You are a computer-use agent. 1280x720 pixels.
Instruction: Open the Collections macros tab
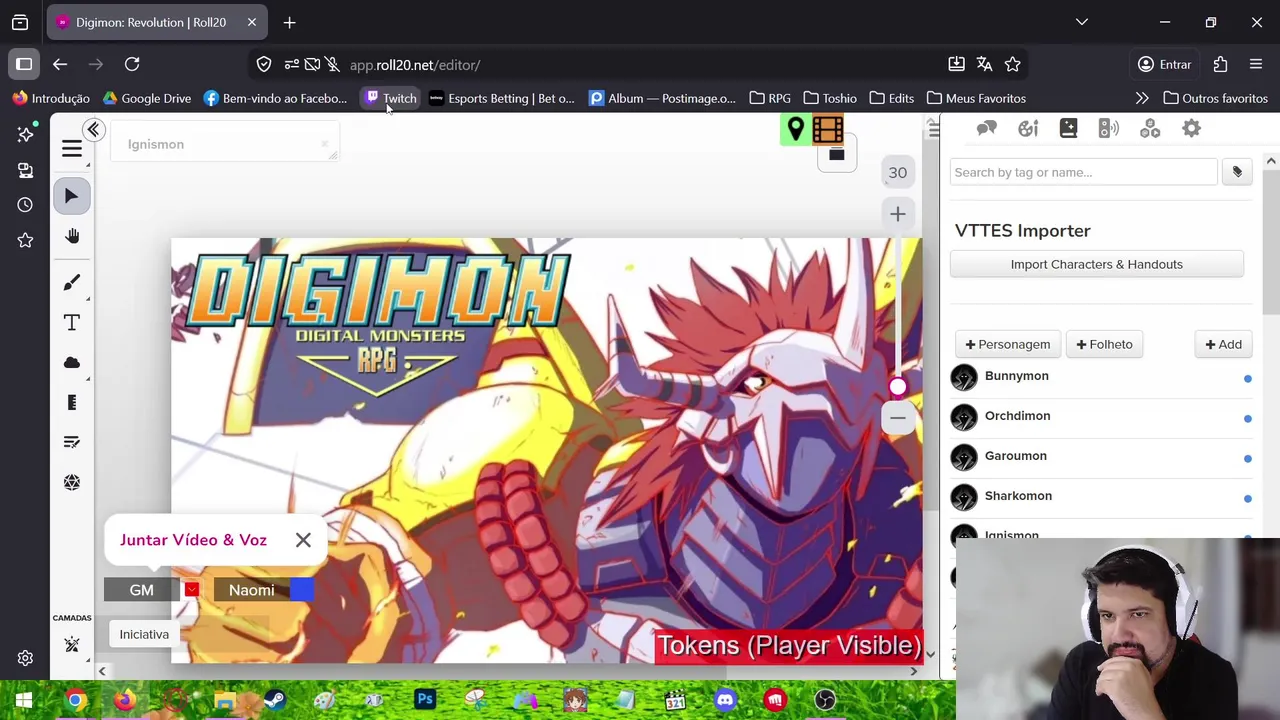click(x=1150, y=128)
